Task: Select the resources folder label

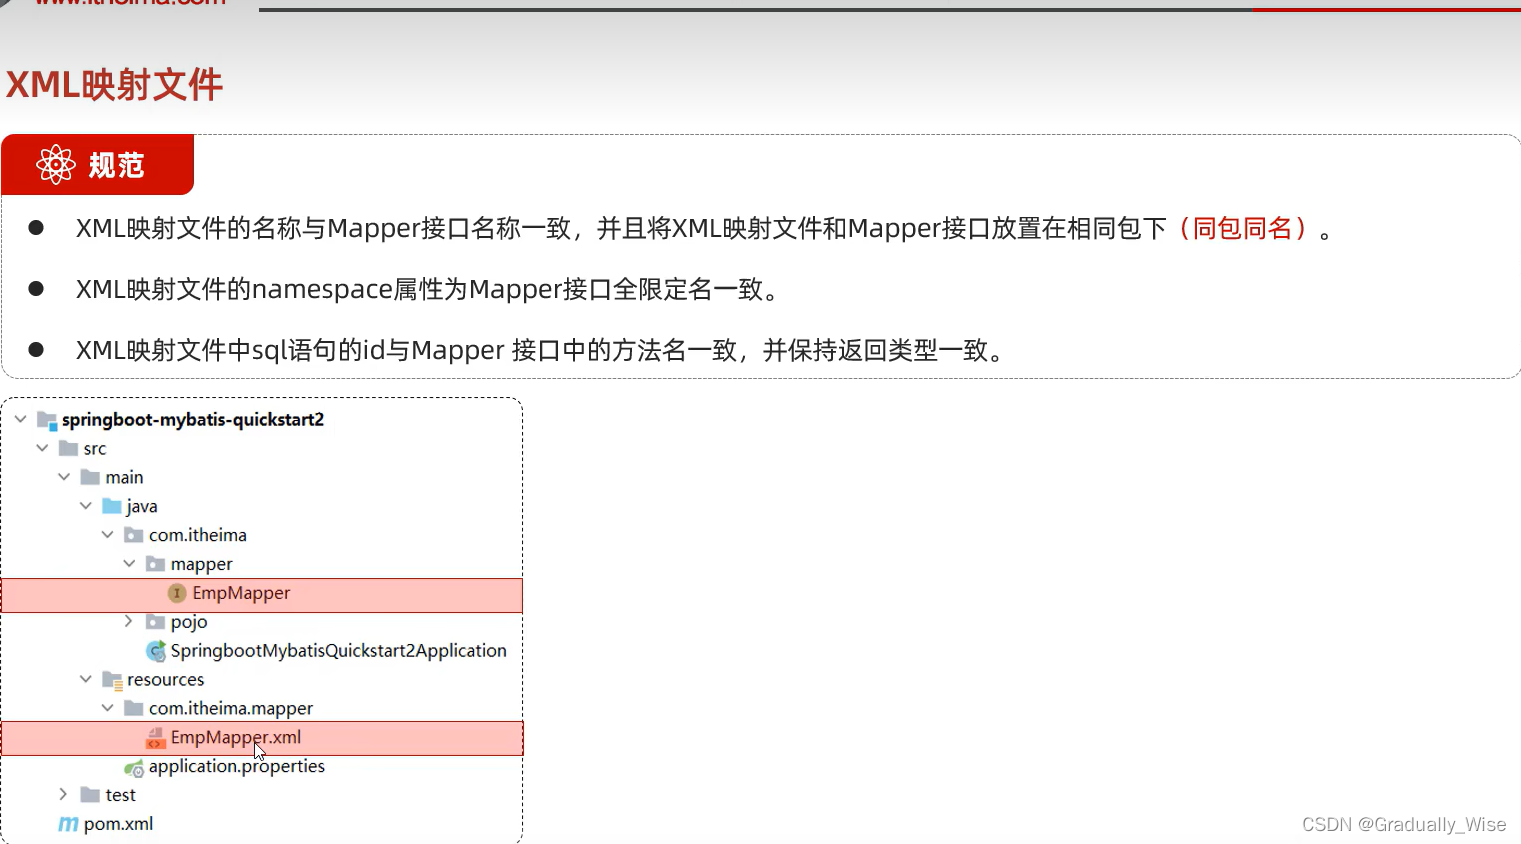Action: [166, 680]
